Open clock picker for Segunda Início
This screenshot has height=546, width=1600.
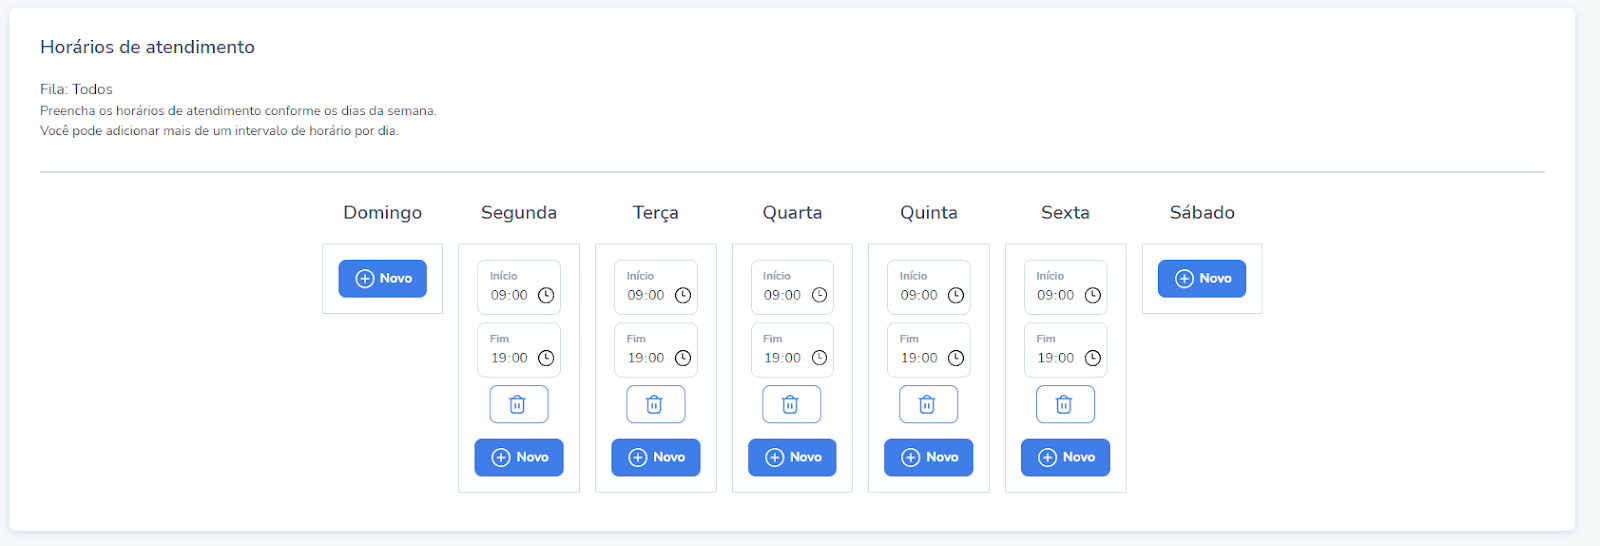[546, 295]
